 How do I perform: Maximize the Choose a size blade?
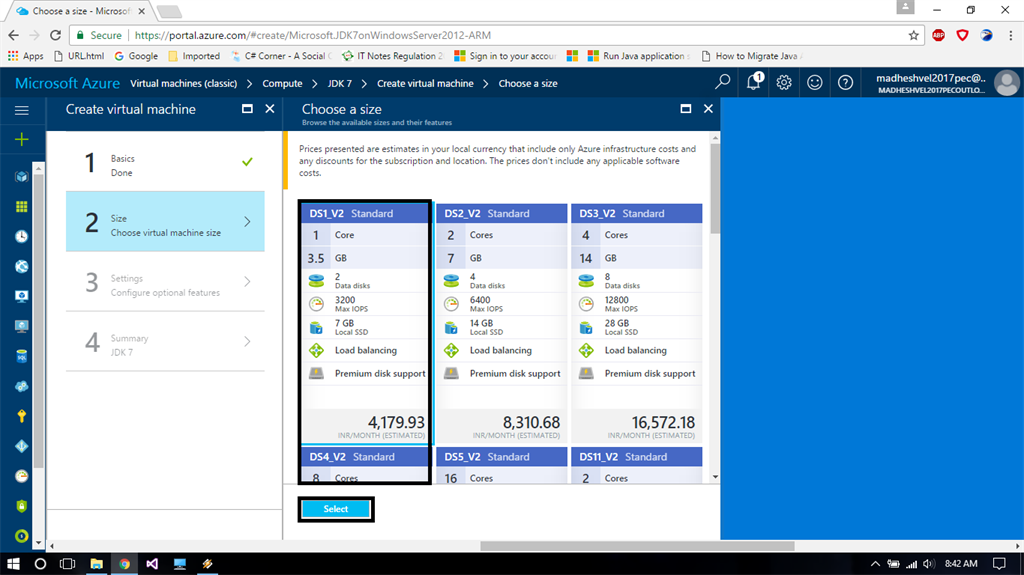point(686,109)
